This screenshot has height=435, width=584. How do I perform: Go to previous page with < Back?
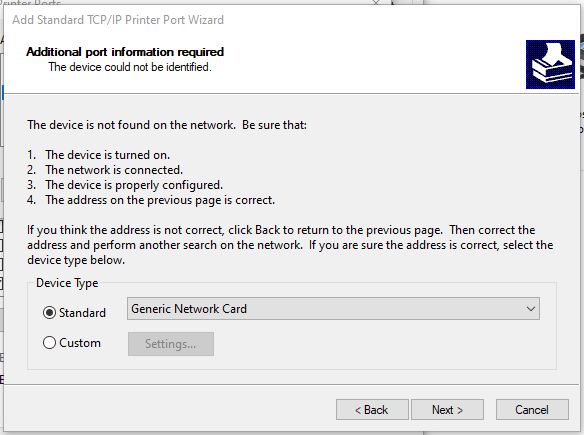(372, 410)
